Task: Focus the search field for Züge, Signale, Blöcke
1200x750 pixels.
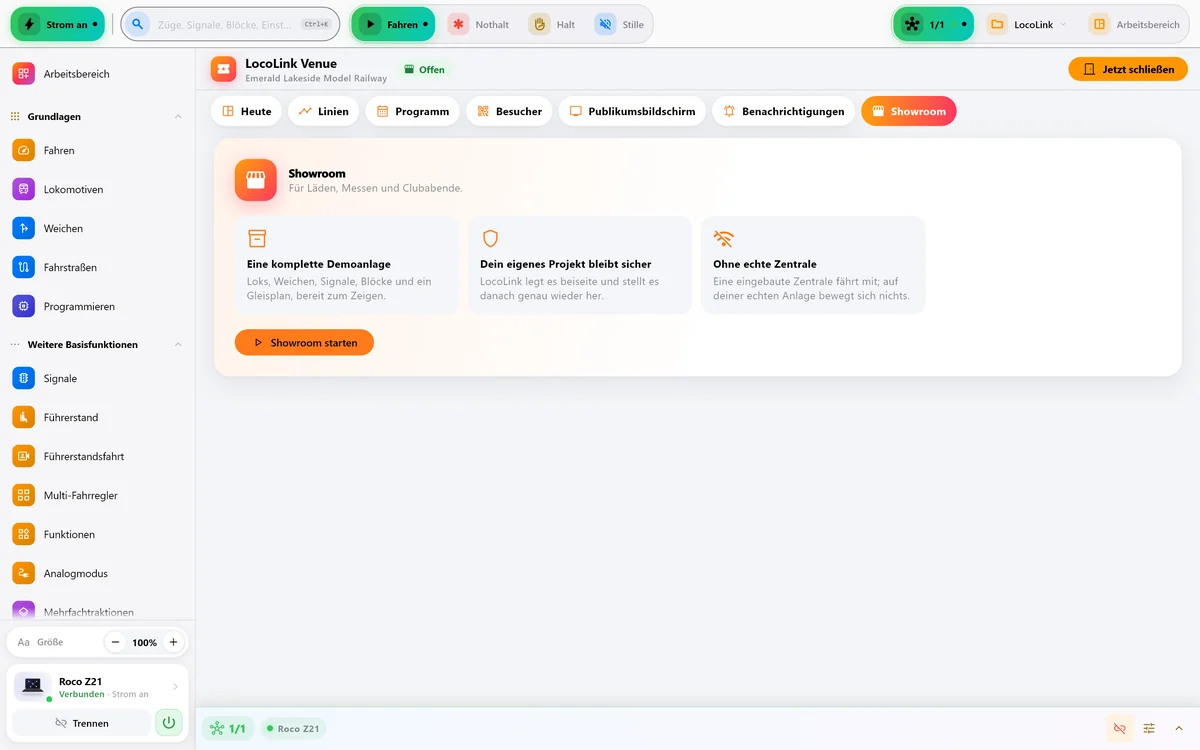Action: point(230,24)
